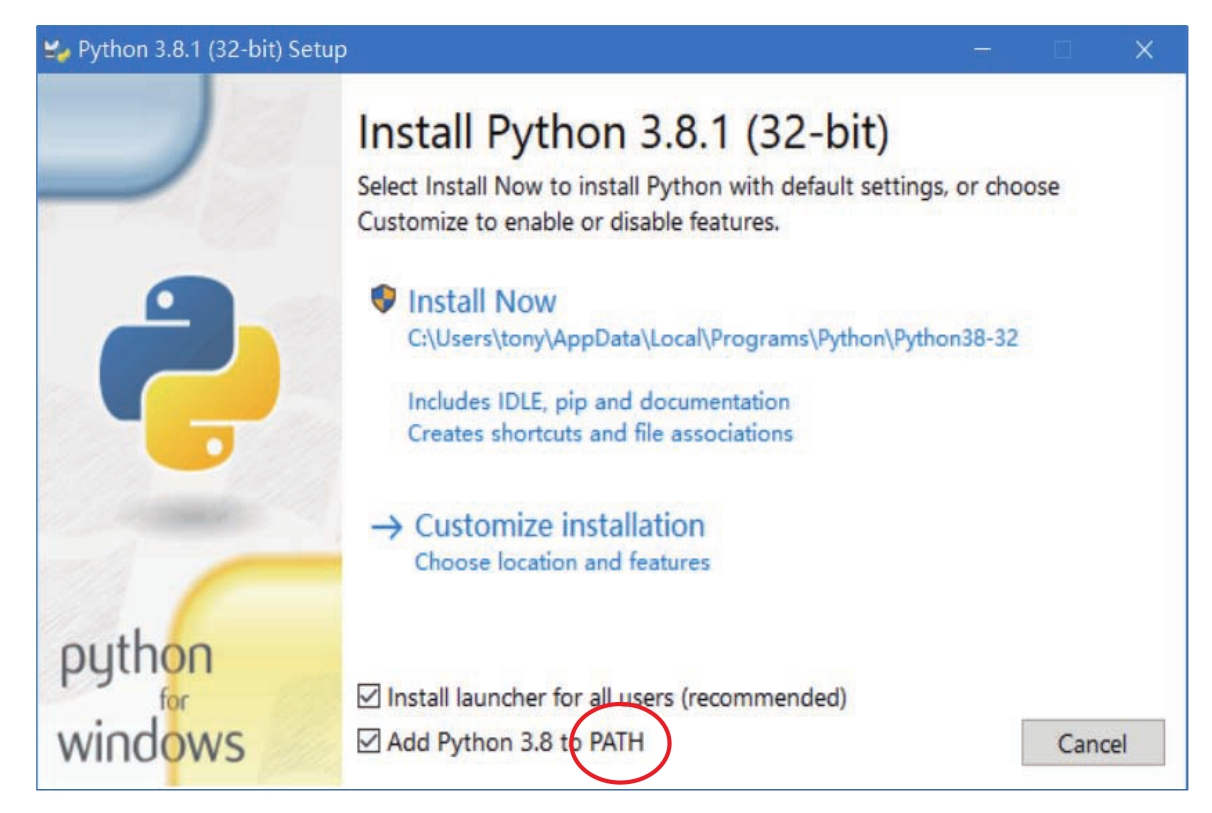Close the Python Setup window
Viewport: 1212px width, 813px height.
click(1144, 49)
